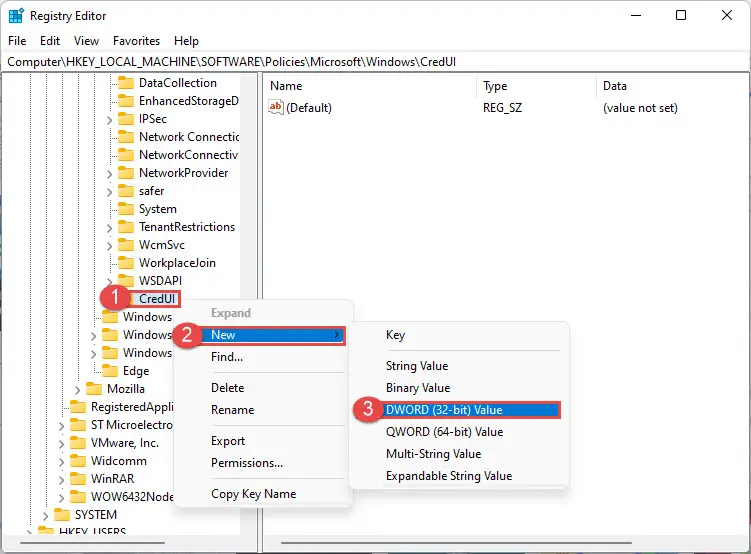
Task: Expand the WcmSvc key
Action: pos(109,246)
